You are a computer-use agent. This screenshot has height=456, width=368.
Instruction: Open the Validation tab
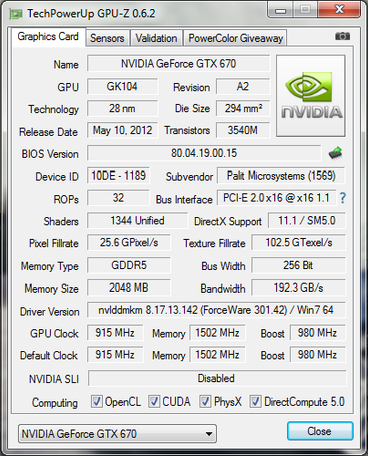pyautogui.click(x=156, y=38)
